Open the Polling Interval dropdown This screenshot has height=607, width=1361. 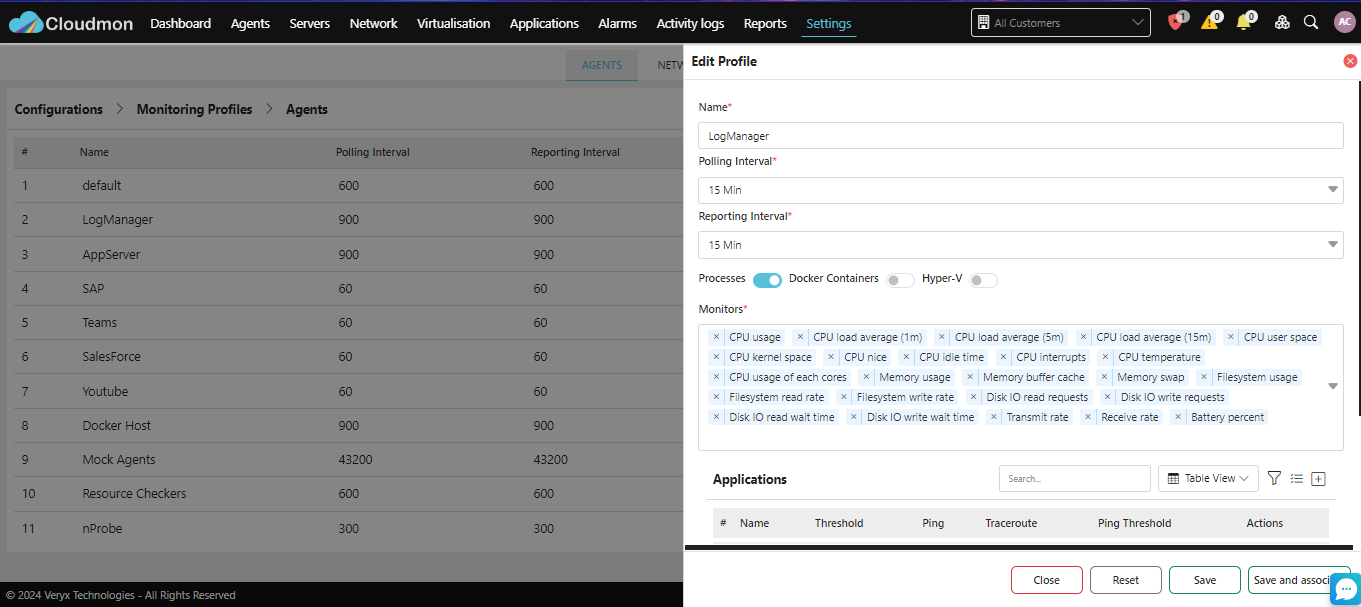pos(1021,190)
